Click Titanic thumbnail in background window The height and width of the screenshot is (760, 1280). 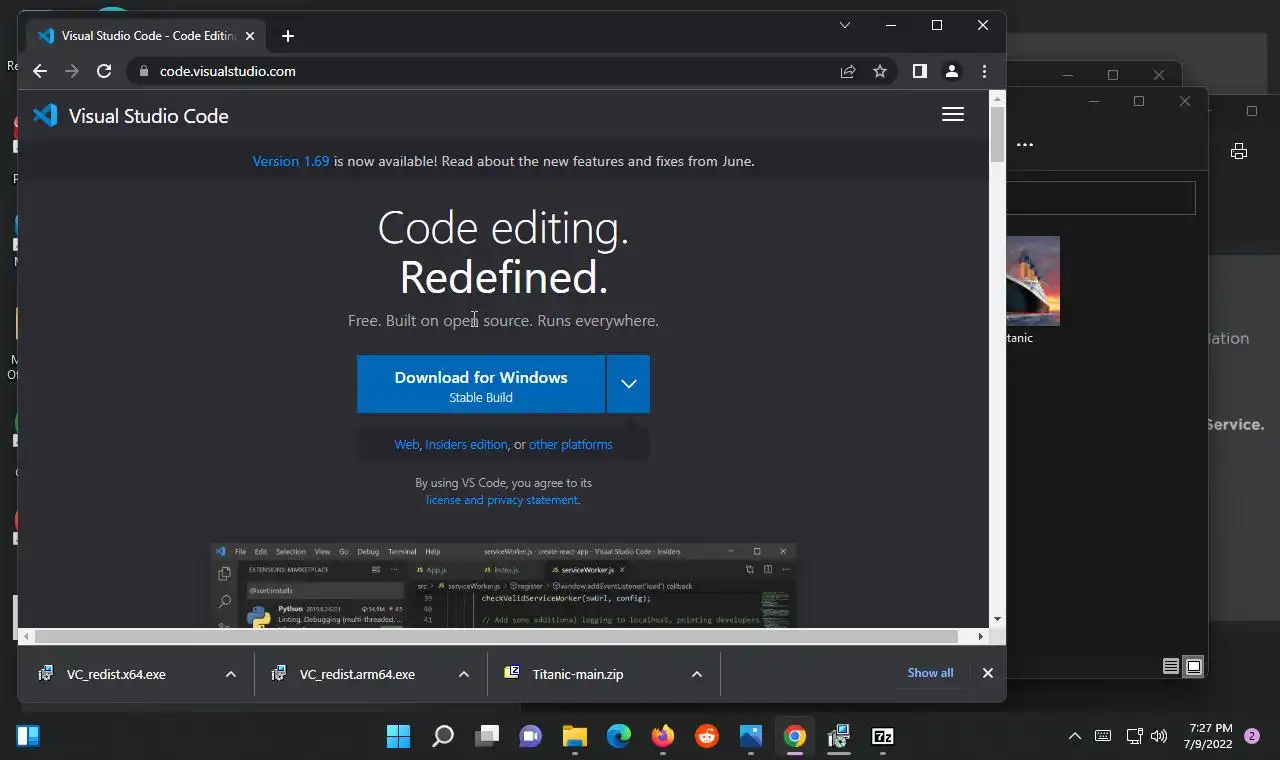pos(1033,281)
